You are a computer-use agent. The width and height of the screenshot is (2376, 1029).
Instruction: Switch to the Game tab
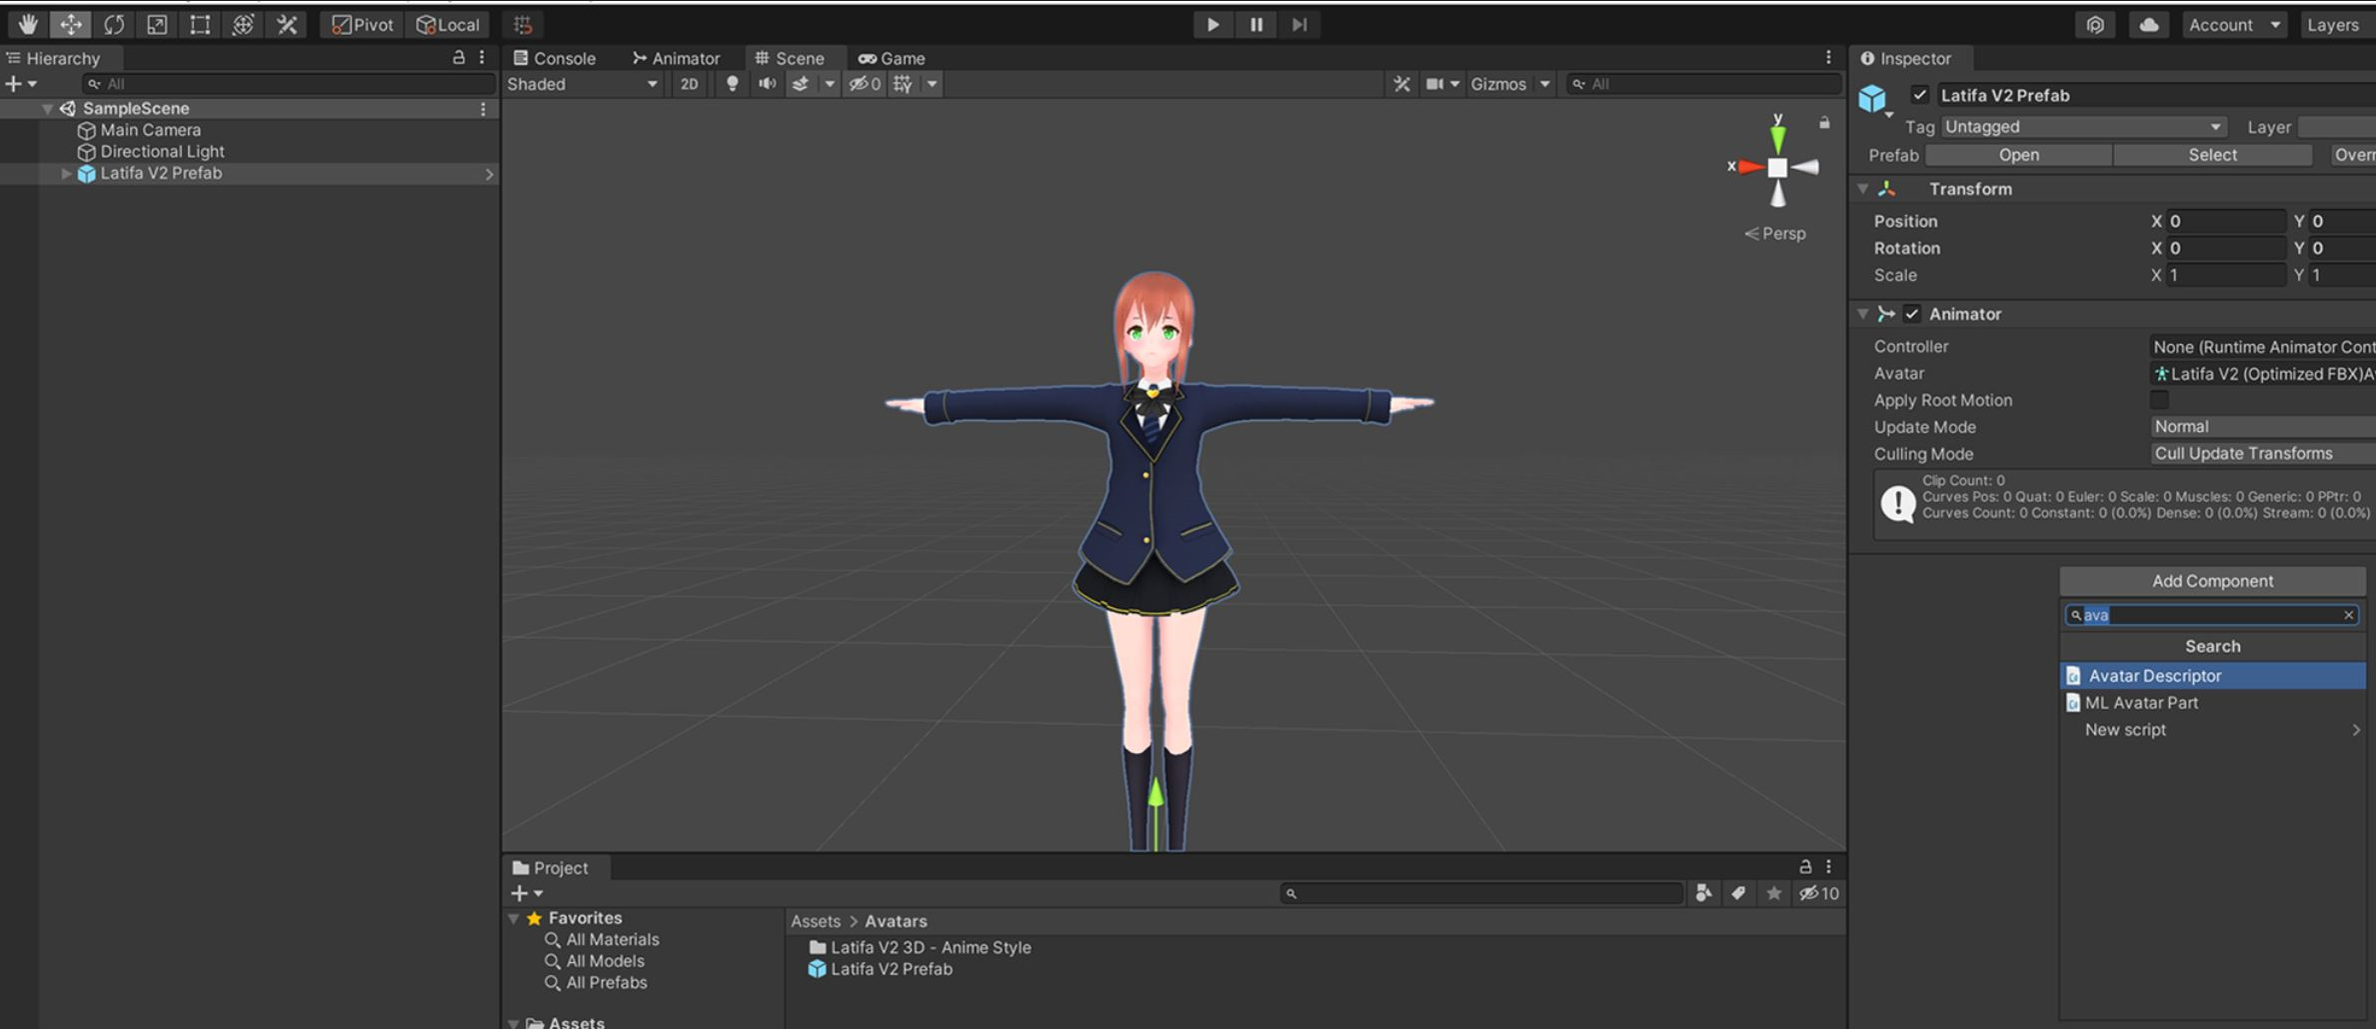pyautogui.click(x=892, y=58)
